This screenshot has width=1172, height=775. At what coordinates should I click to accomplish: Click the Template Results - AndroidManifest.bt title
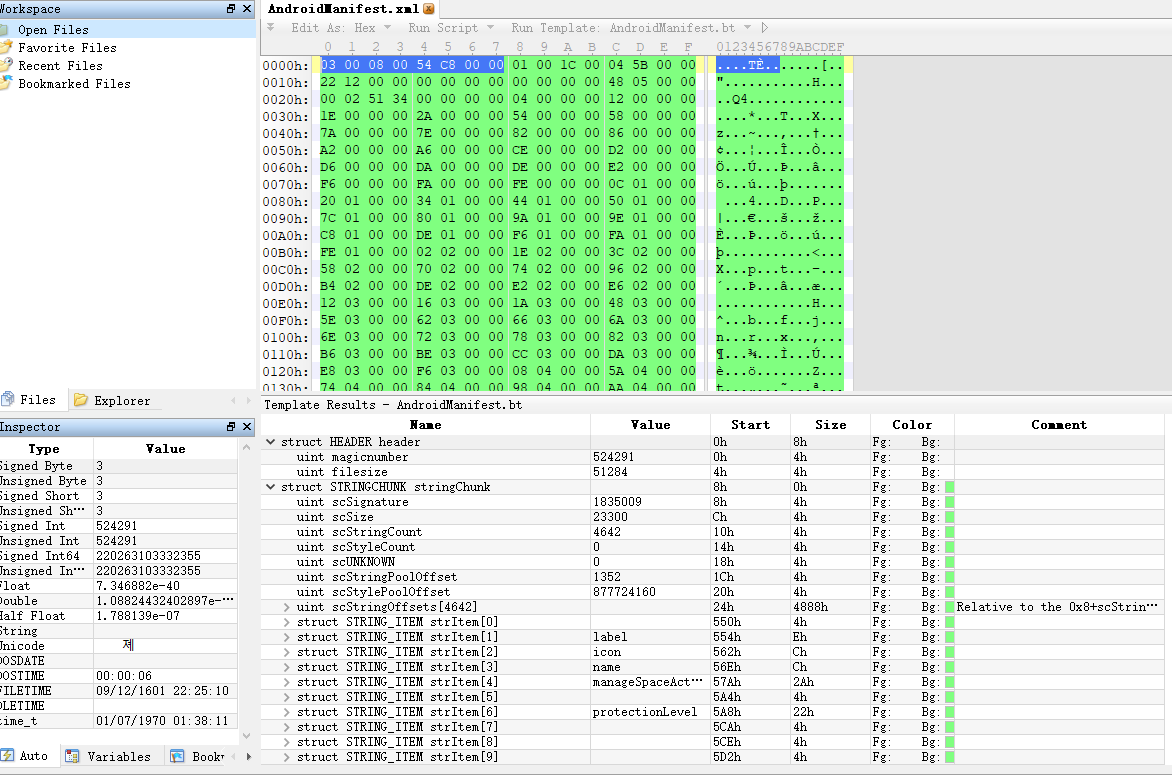pyautogui.click(x=393, y=404)
